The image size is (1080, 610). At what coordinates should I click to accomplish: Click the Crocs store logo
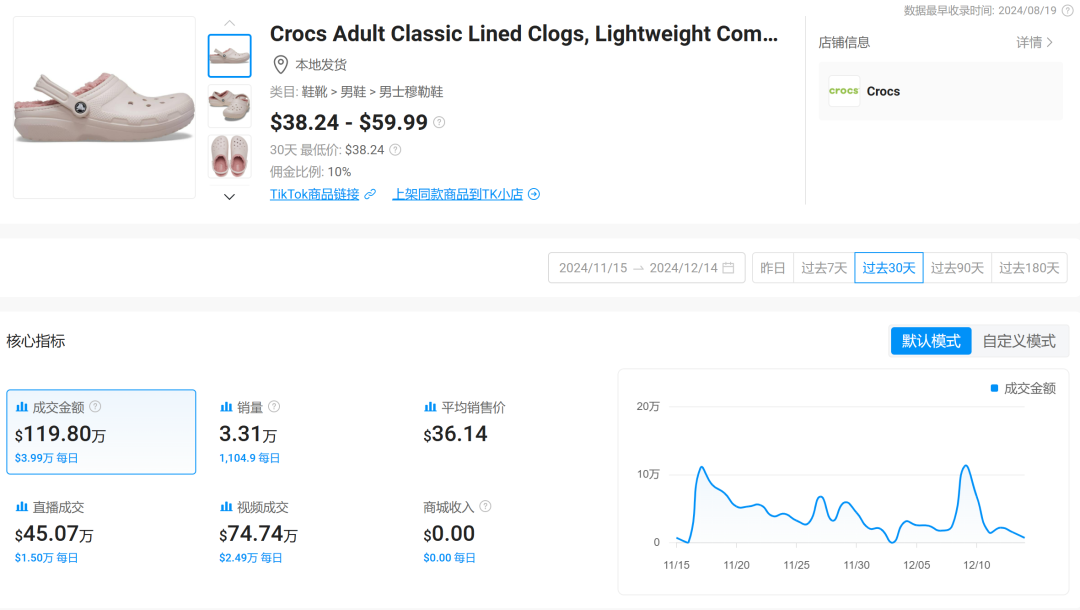(x=844, y=91)
